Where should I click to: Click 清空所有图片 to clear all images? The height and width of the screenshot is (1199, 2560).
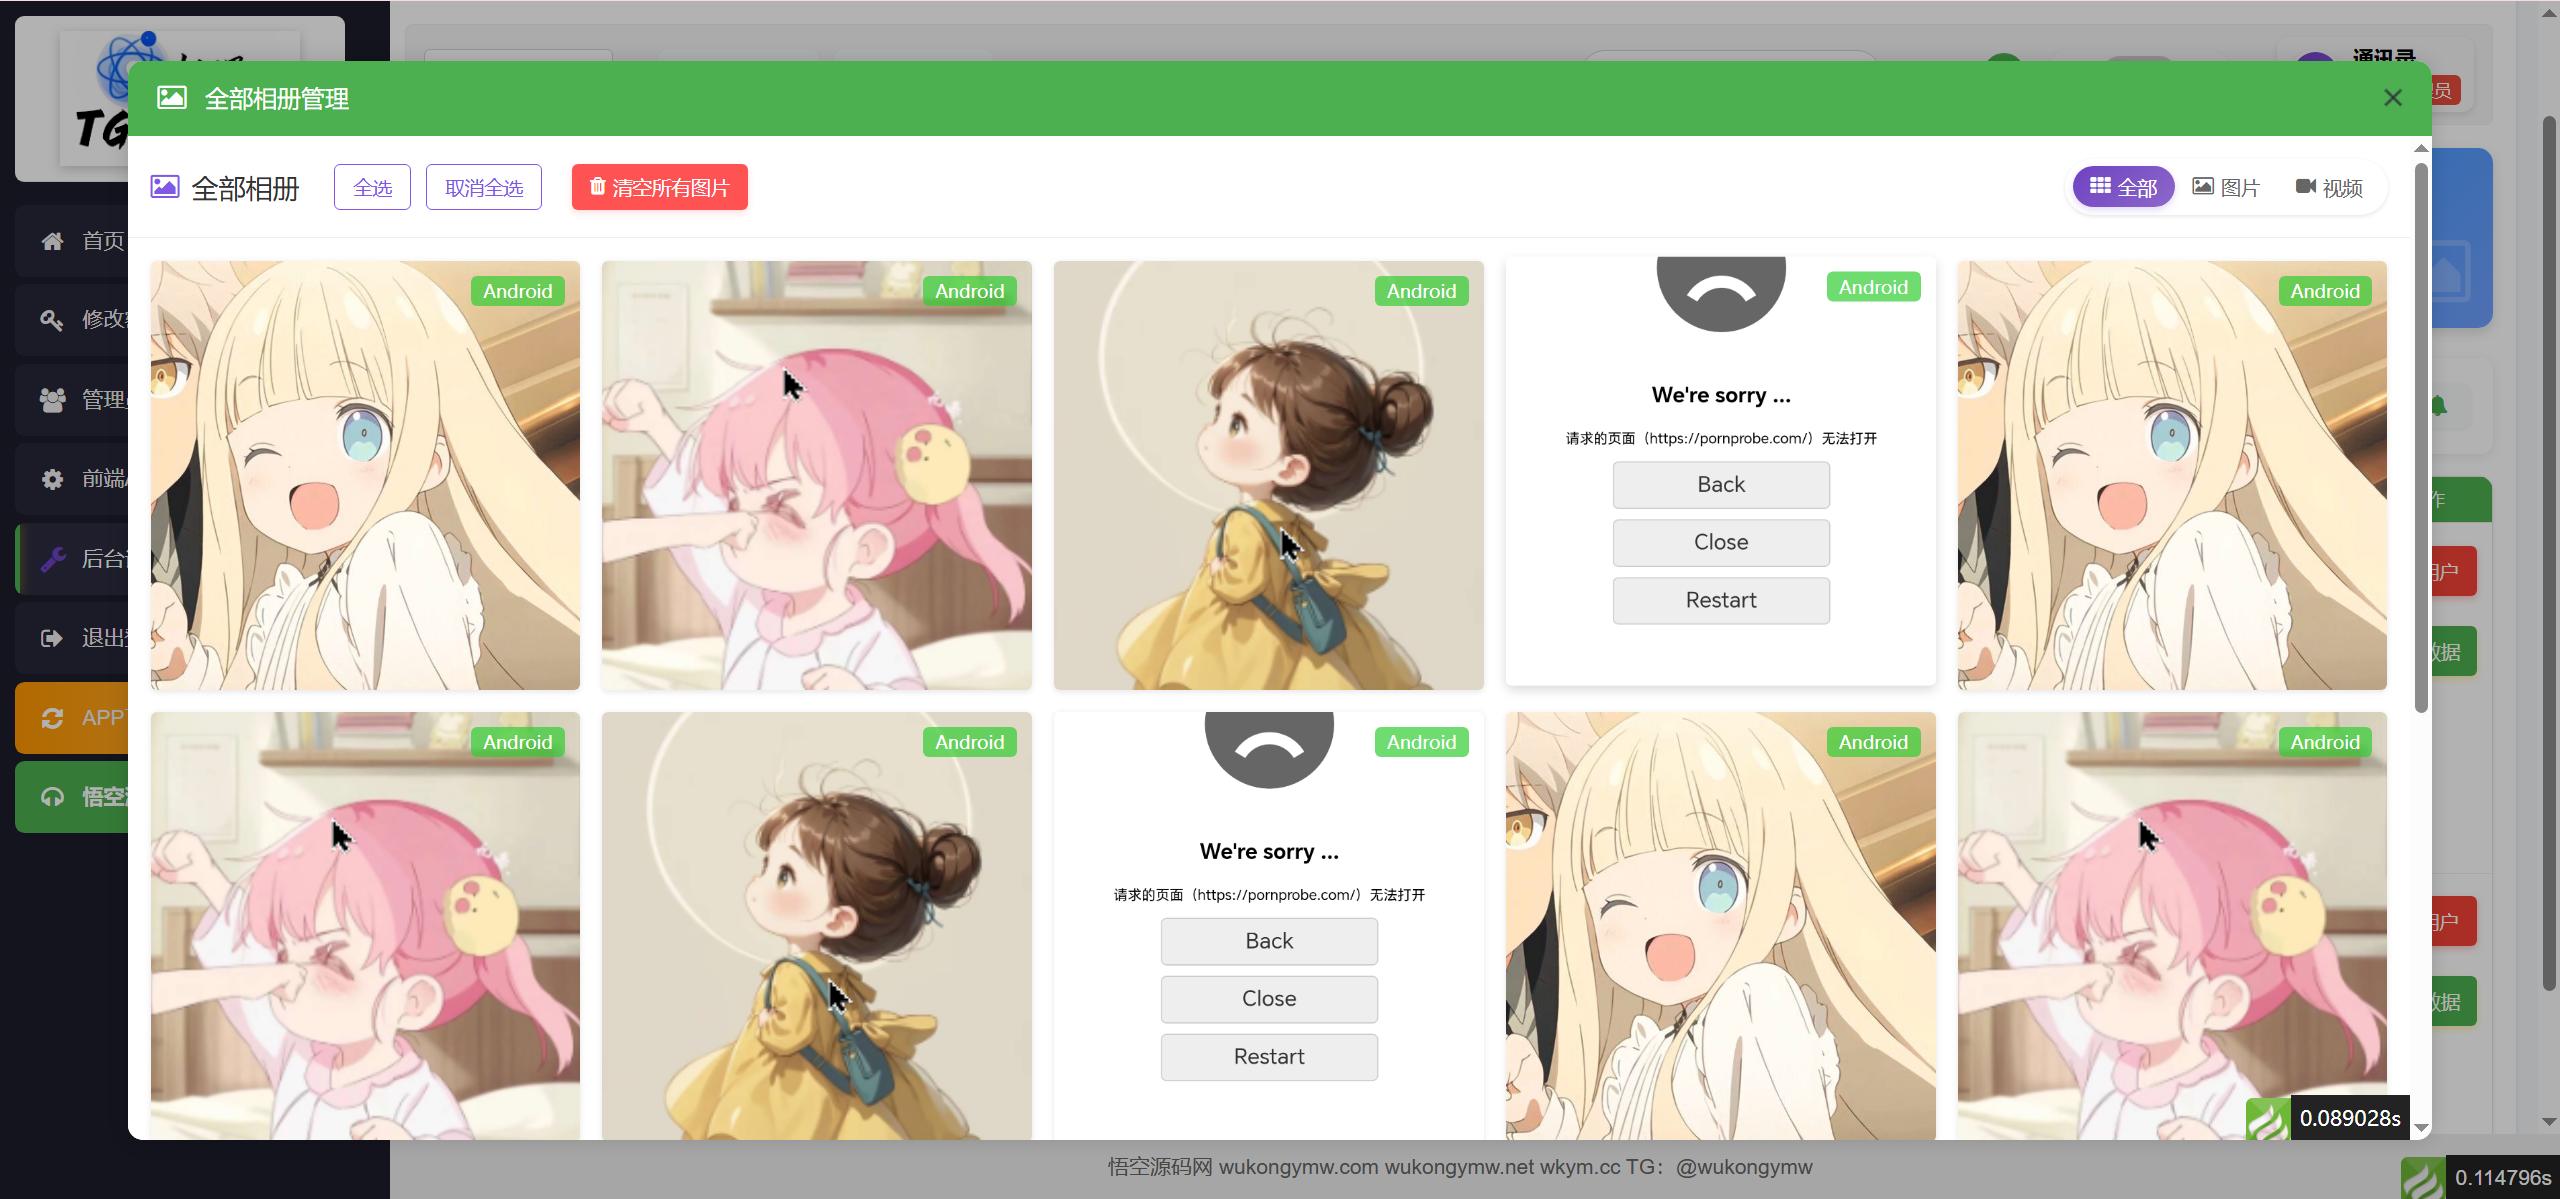pyautogui.click(x=660, y=187)
